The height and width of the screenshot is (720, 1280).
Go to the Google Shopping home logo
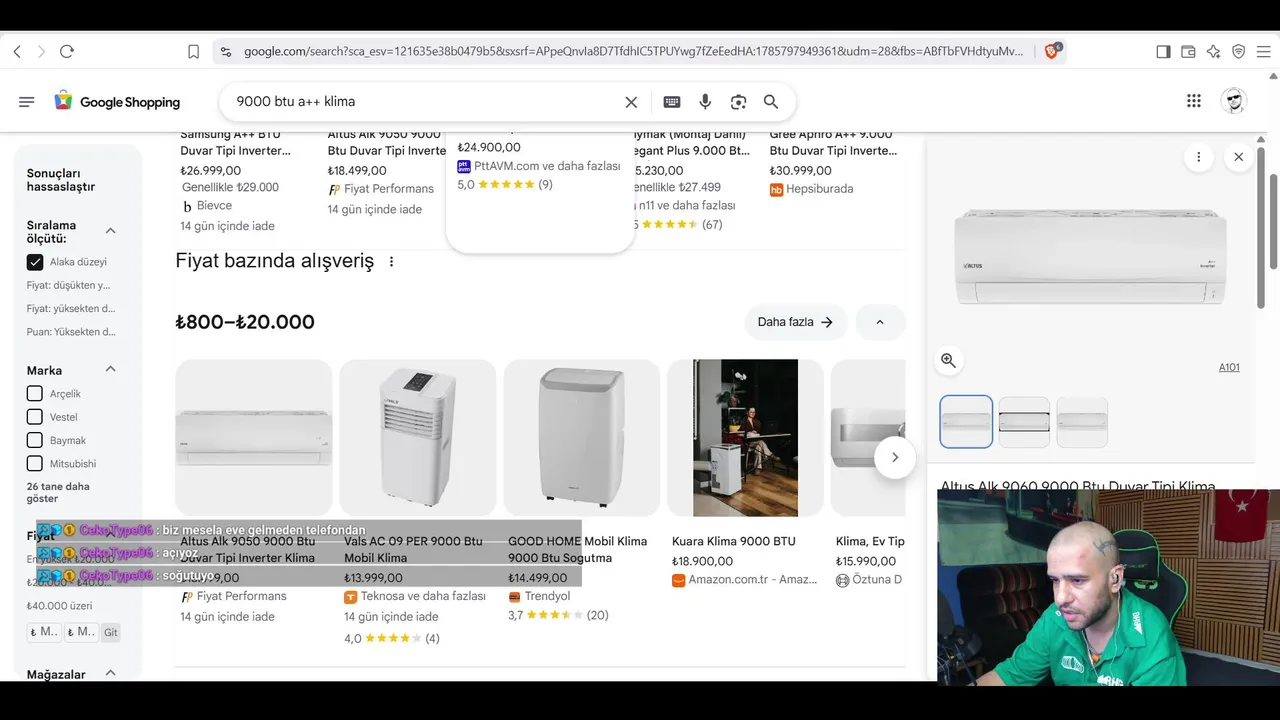[117, 102]
